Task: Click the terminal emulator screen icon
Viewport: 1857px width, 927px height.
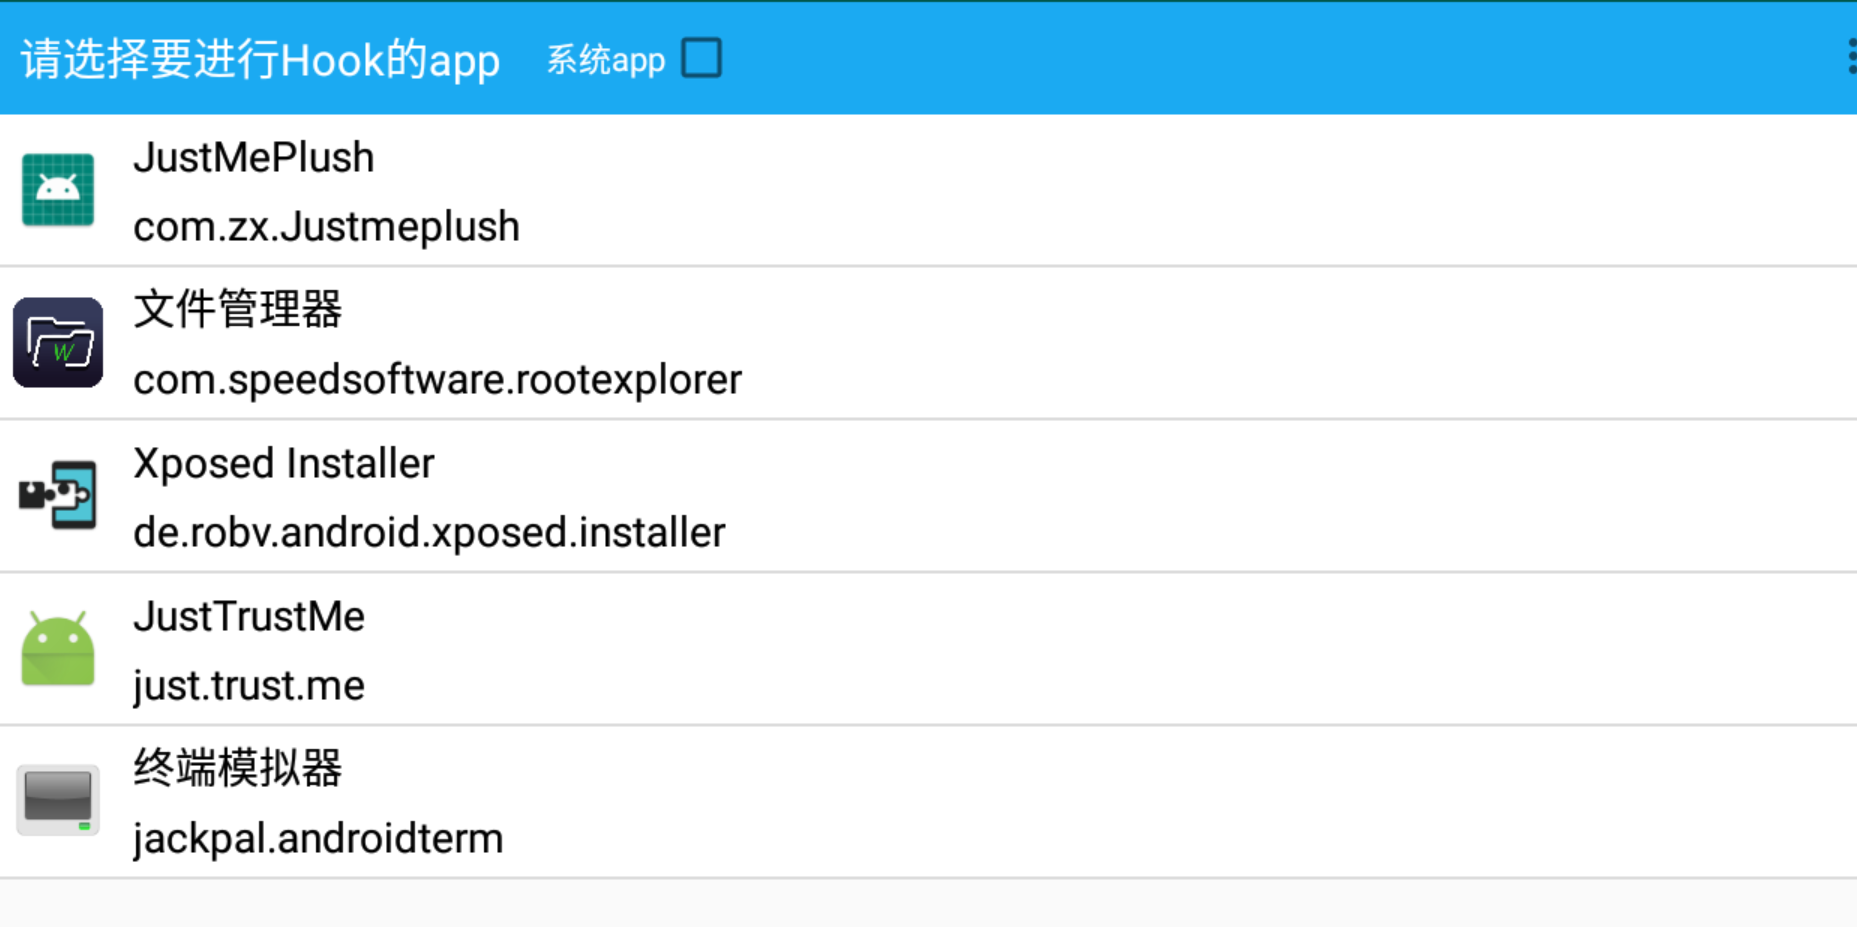Action: click(x=58, y=801)
